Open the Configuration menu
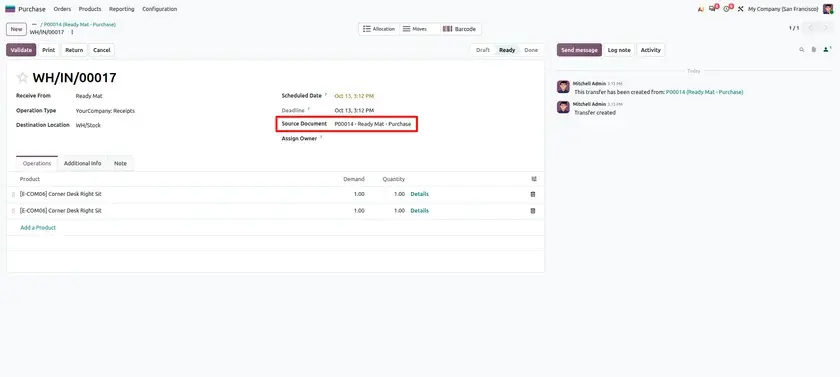 [160, 9]
